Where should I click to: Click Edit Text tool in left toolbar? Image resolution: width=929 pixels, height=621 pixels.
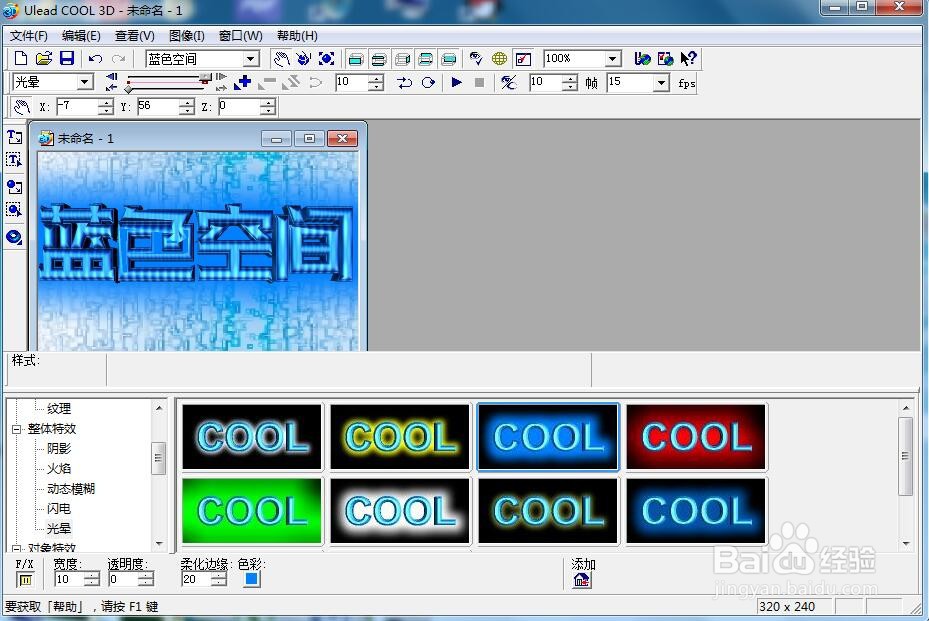coord(14,161)
